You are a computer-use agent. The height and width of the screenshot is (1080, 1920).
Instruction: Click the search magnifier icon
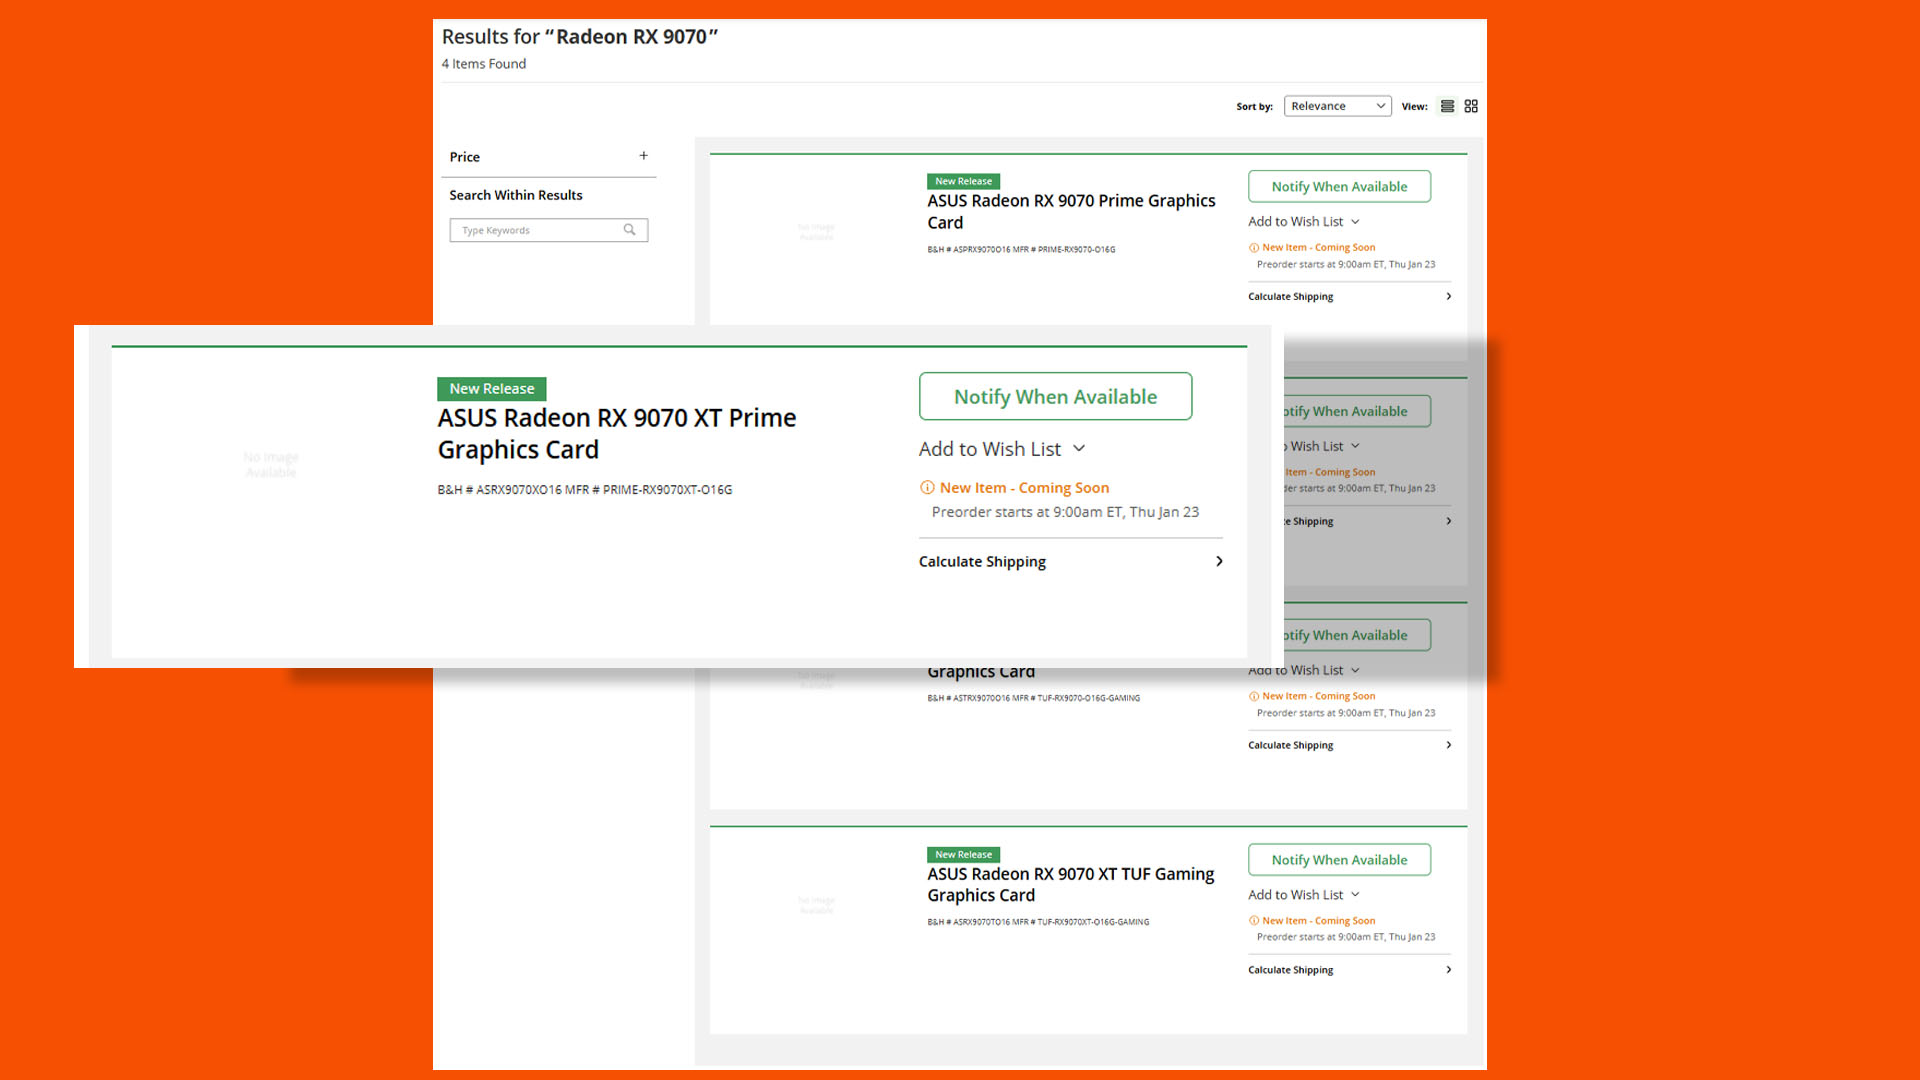632,229
